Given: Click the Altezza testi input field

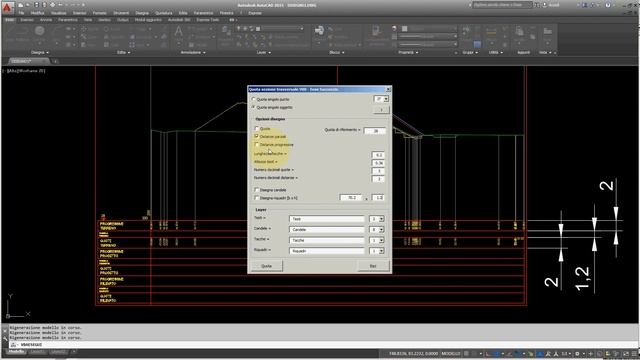Looking at the screenshot, I should click(x=378, y=163).
